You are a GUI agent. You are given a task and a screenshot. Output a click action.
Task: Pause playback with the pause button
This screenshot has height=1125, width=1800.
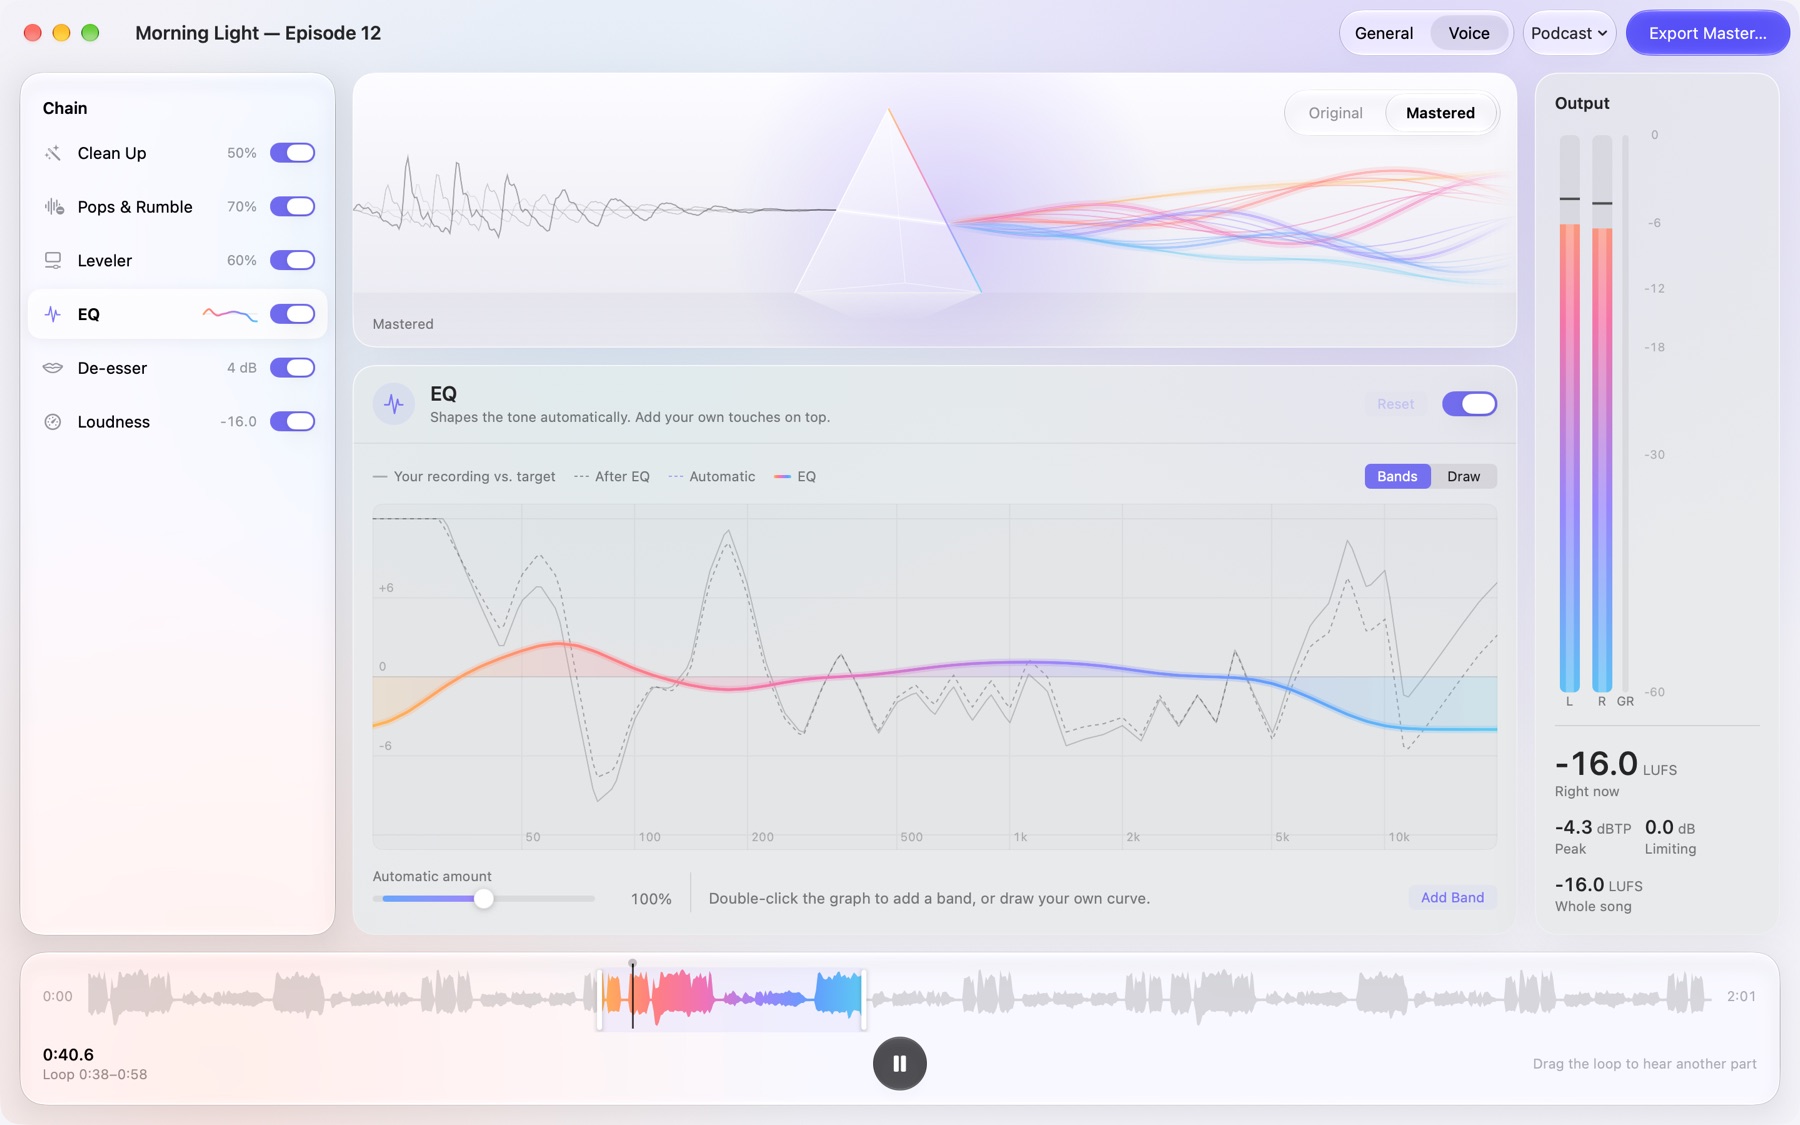click(x=900, y=1063)
